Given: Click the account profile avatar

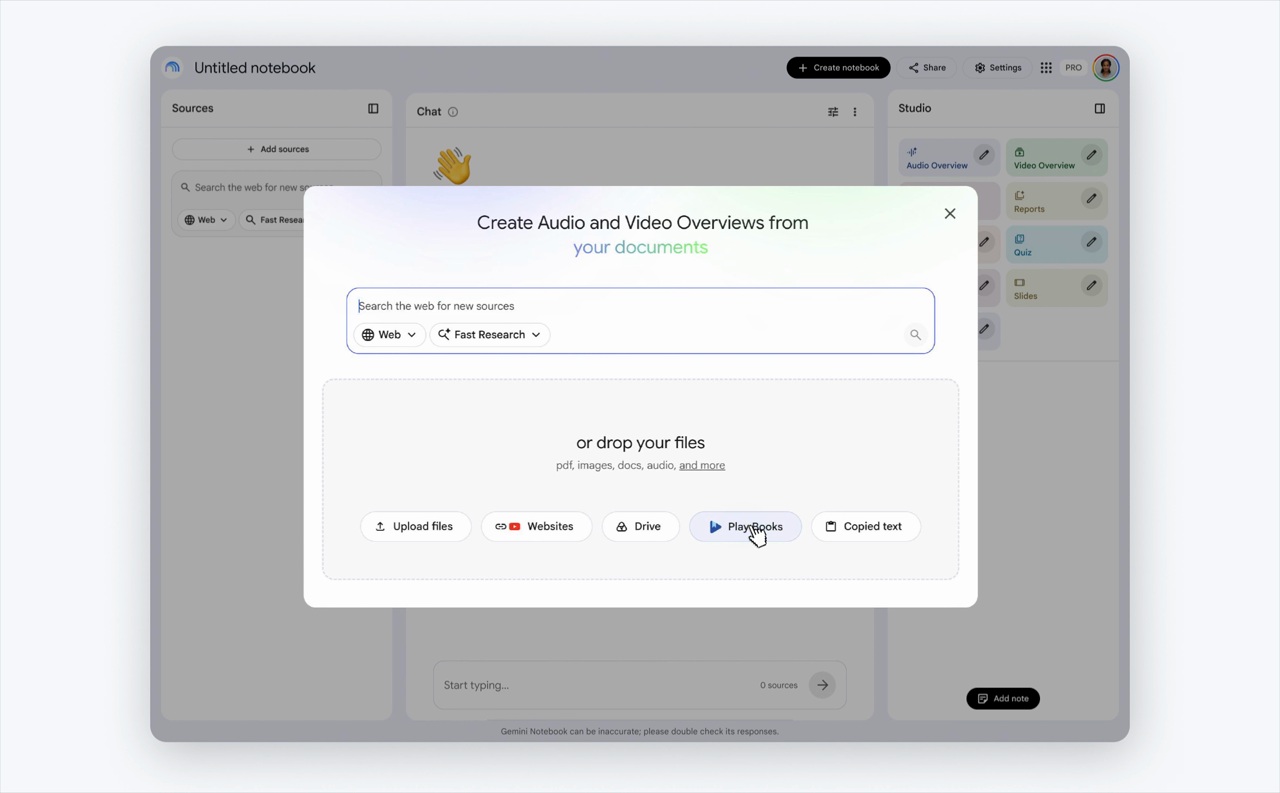Looking at the screenshot, I should tap(1105, 68).
